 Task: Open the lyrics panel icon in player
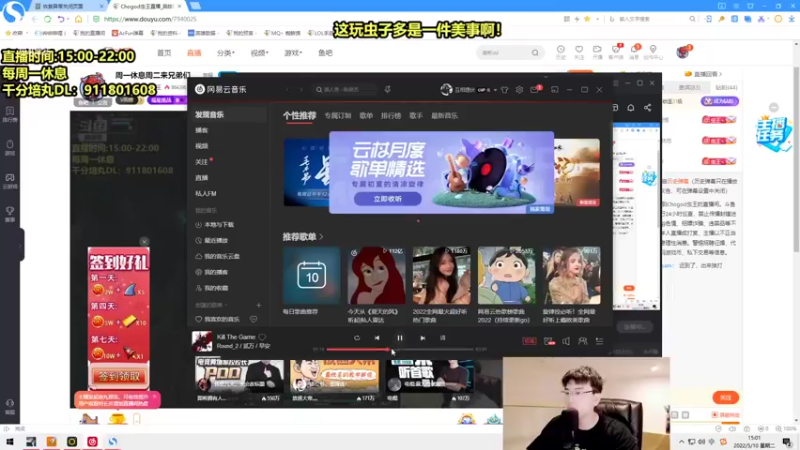(442, 338)
